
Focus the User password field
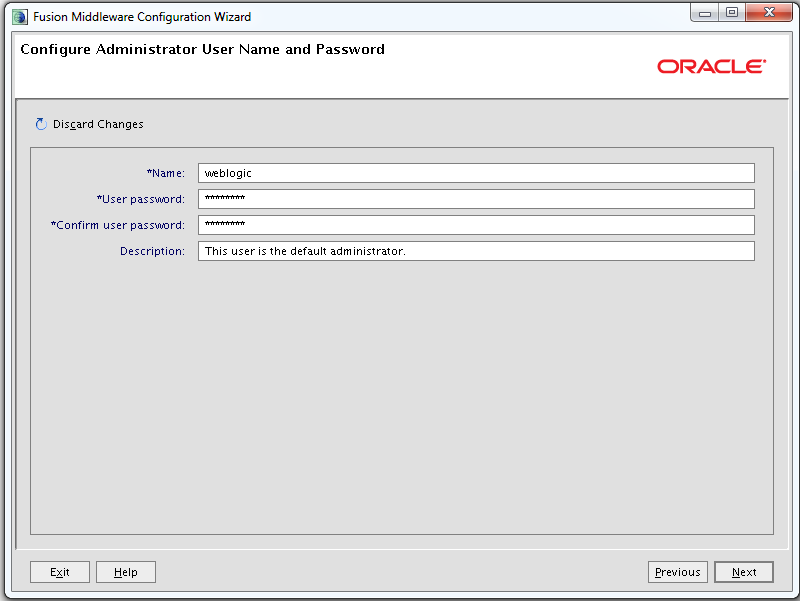click(x=476, y=199)
